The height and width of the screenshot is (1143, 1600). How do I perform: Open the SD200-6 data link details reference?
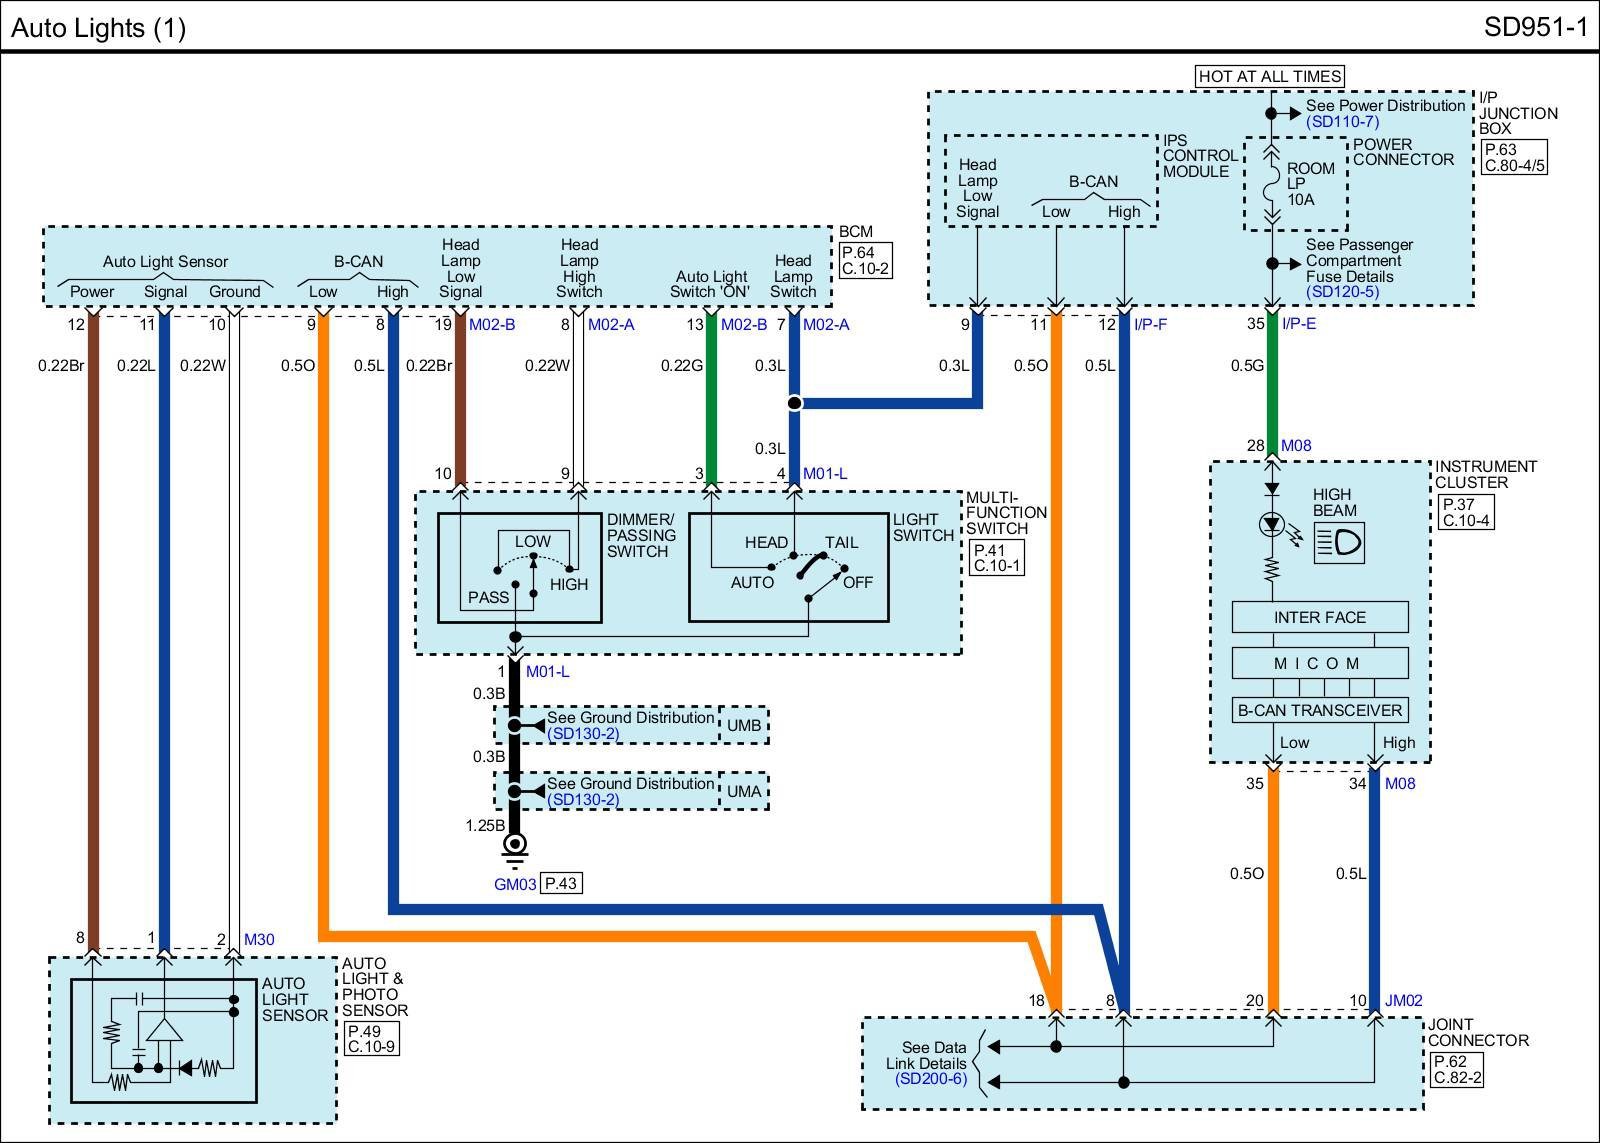930,1079
